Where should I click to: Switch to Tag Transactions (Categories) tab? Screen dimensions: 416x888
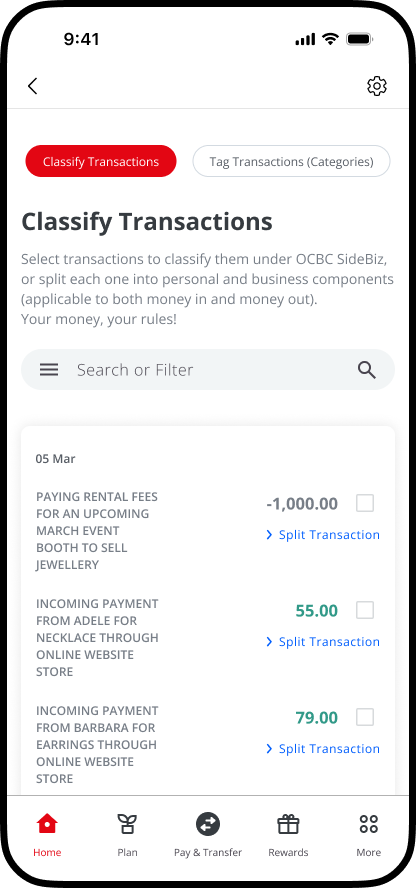click(291, 161)
